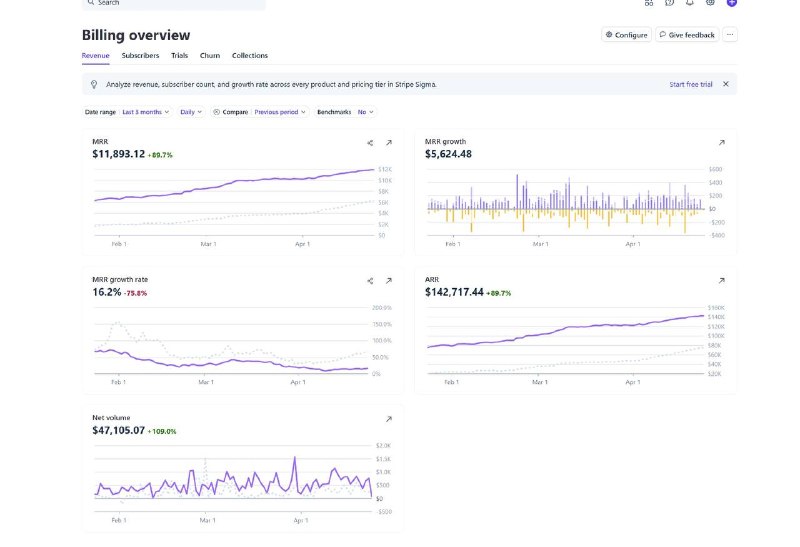
Task: Open the Collections tab
Action: tap(250, 56)
